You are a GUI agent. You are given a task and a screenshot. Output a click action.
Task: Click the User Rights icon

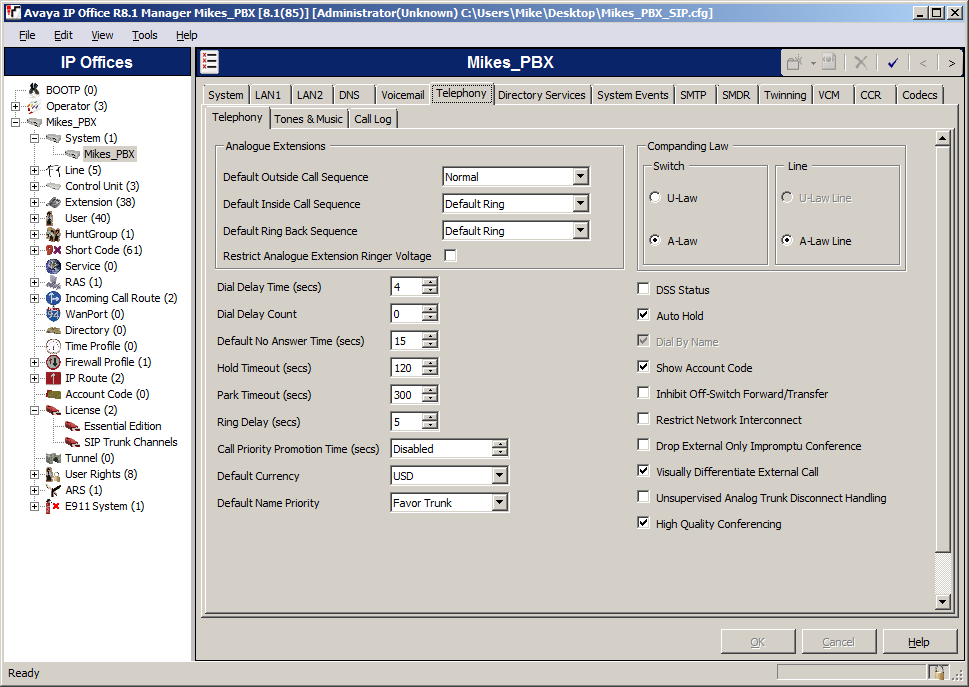tap(53, 474)
